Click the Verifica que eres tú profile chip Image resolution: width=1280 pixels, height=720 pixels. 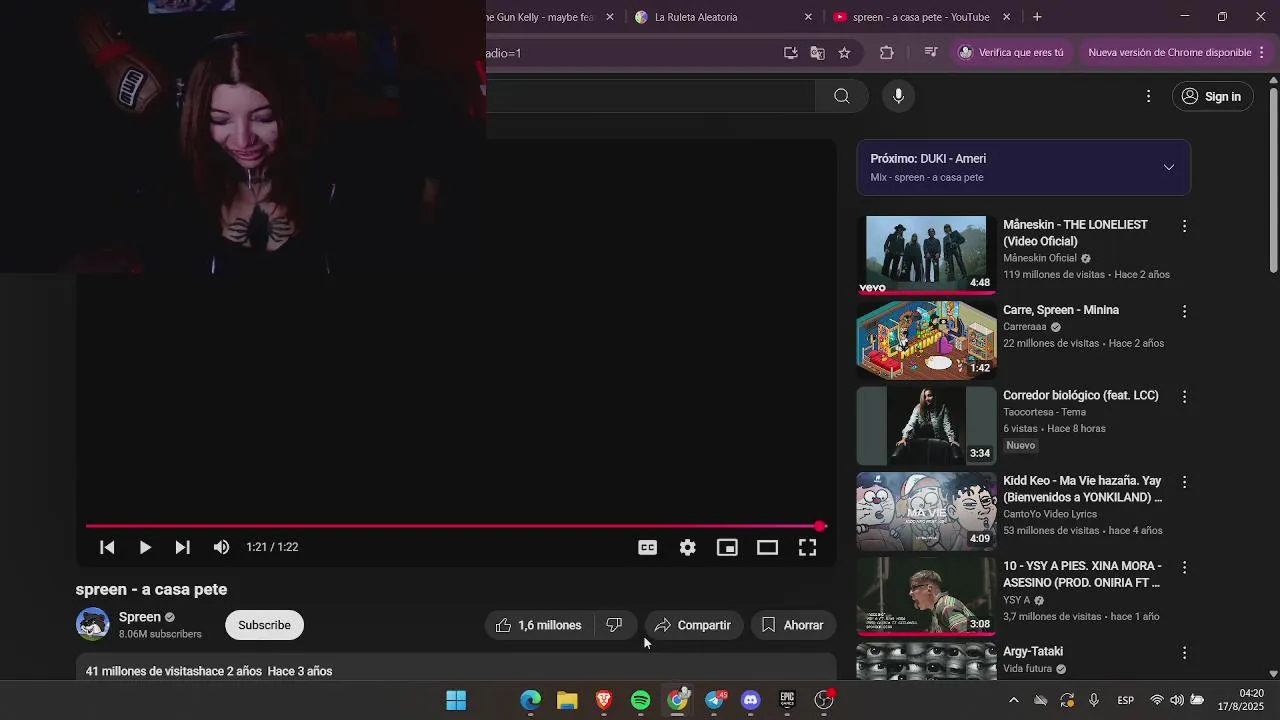[x=1011, y=53]
